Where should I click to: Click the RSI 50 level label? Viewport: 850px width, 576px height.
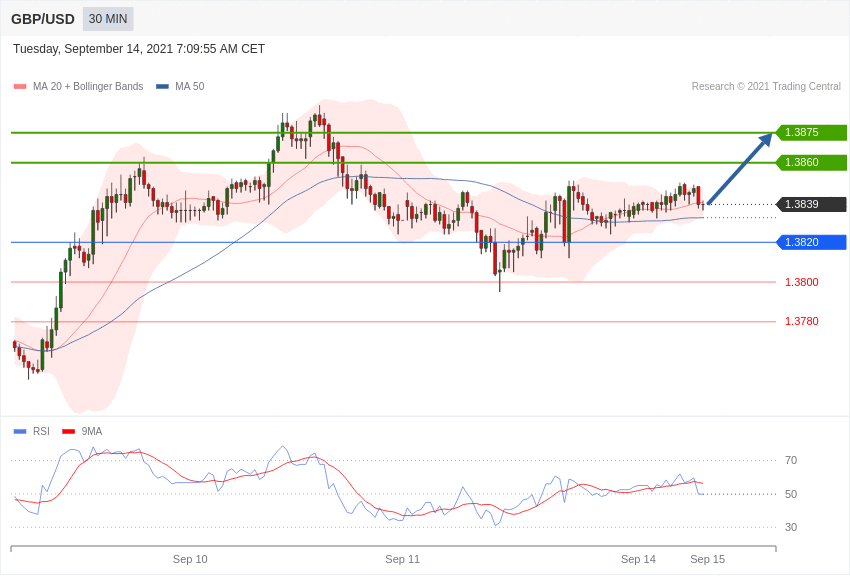(791, 494)
